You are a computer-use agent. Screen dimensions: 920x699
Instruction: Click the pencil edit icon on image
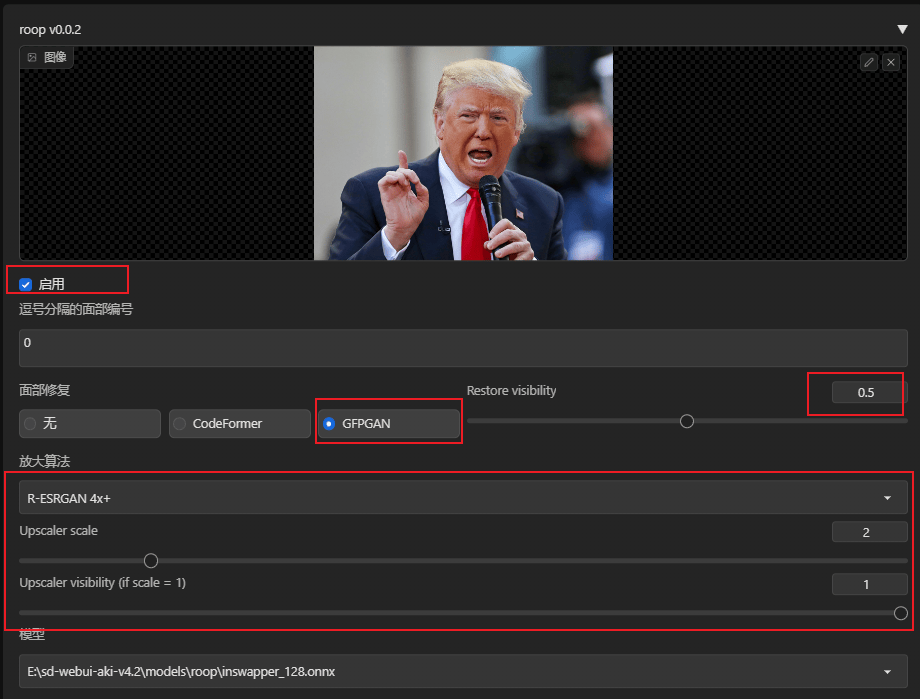[x=869, y=62]
